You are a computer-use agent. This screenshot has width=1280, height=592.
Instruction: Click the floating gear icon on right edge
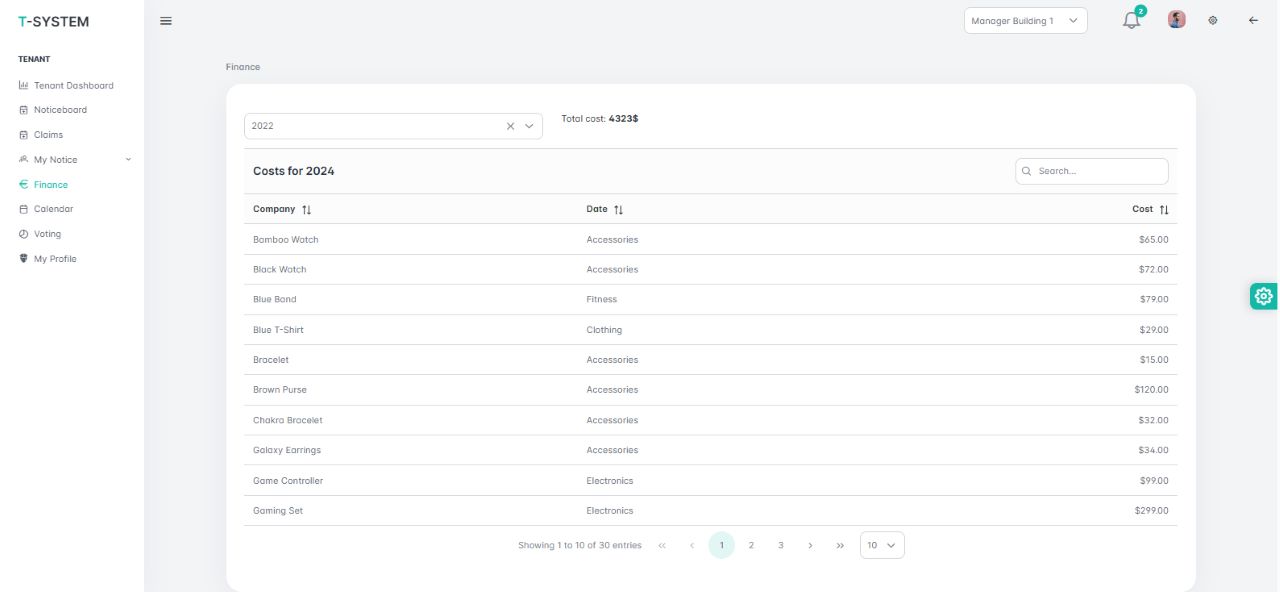pos(1263,296)
